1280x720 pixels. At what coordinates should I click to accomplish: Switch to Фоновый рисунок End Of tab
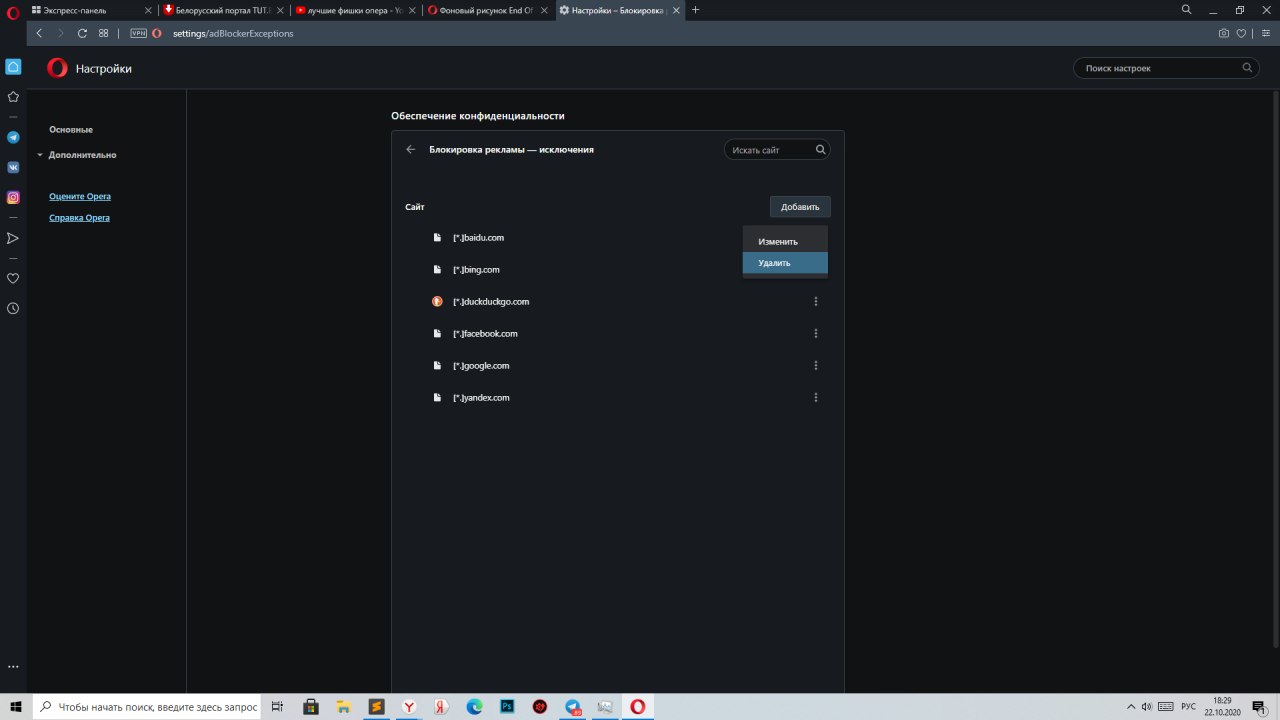[x=488, y=10]
